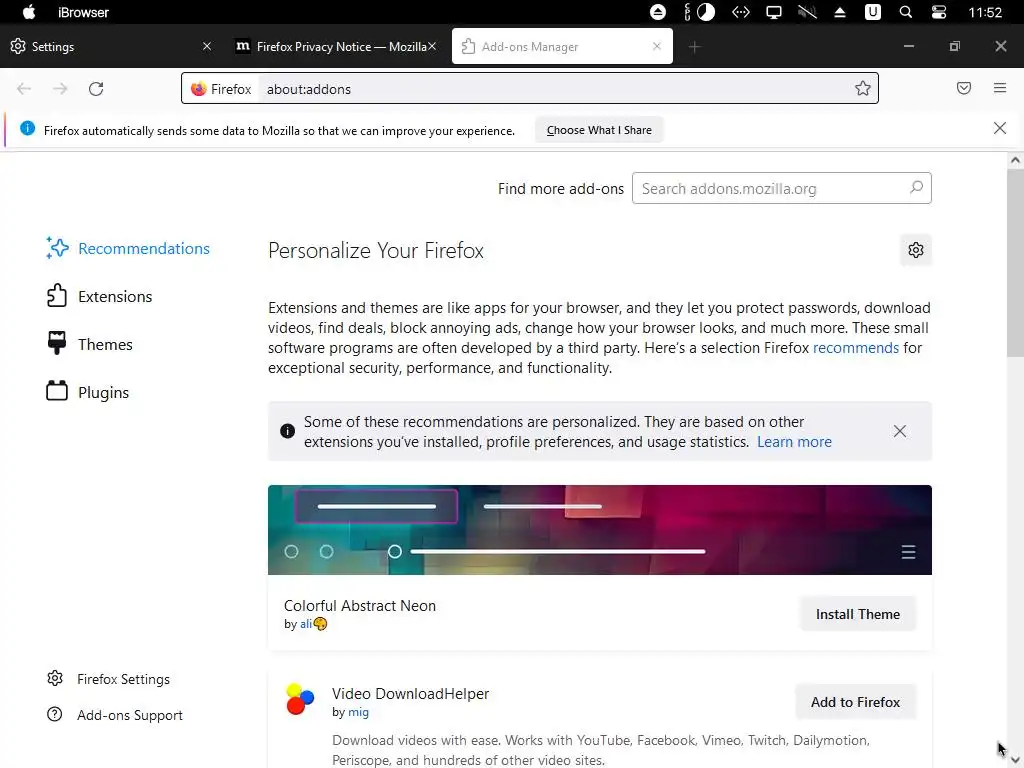Bookmark this page with the star
The height and width of the screenshot is (768, 1024).
click(862, 88)
